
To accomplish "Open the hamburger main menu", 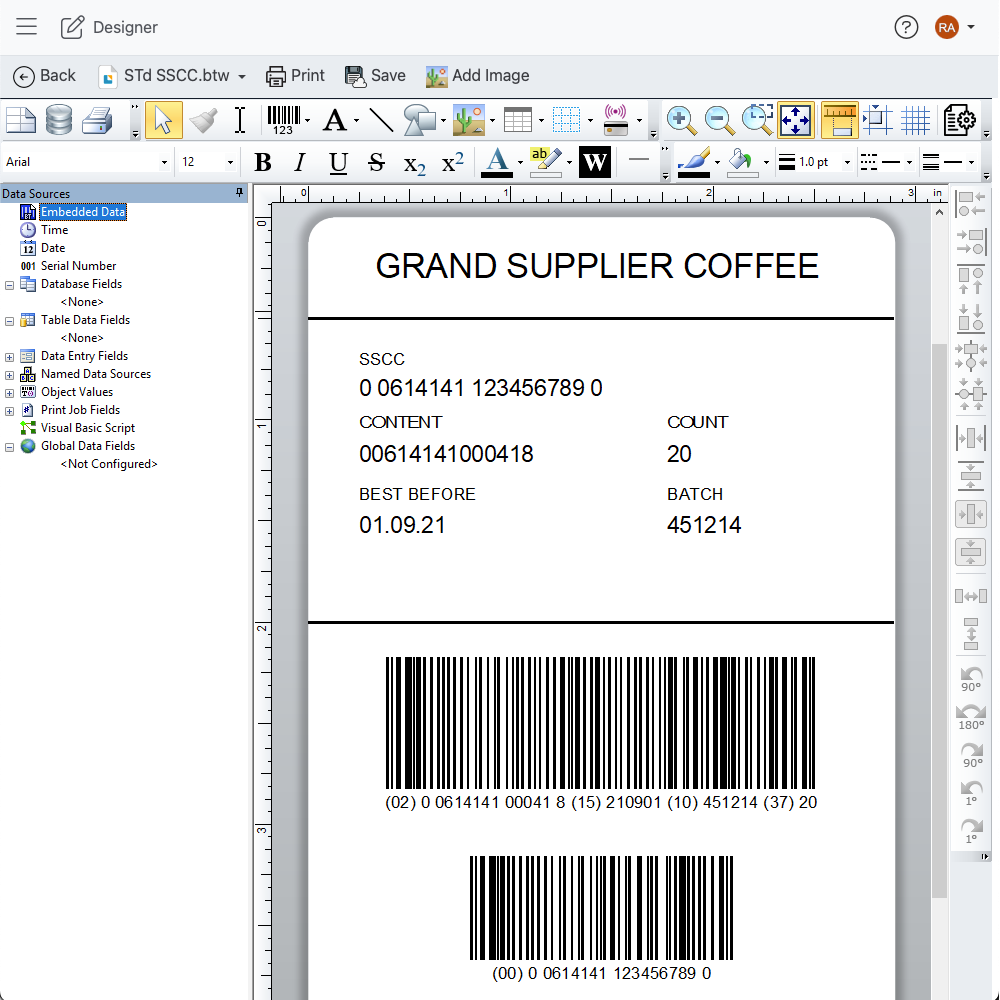I will tap(26, 27).
